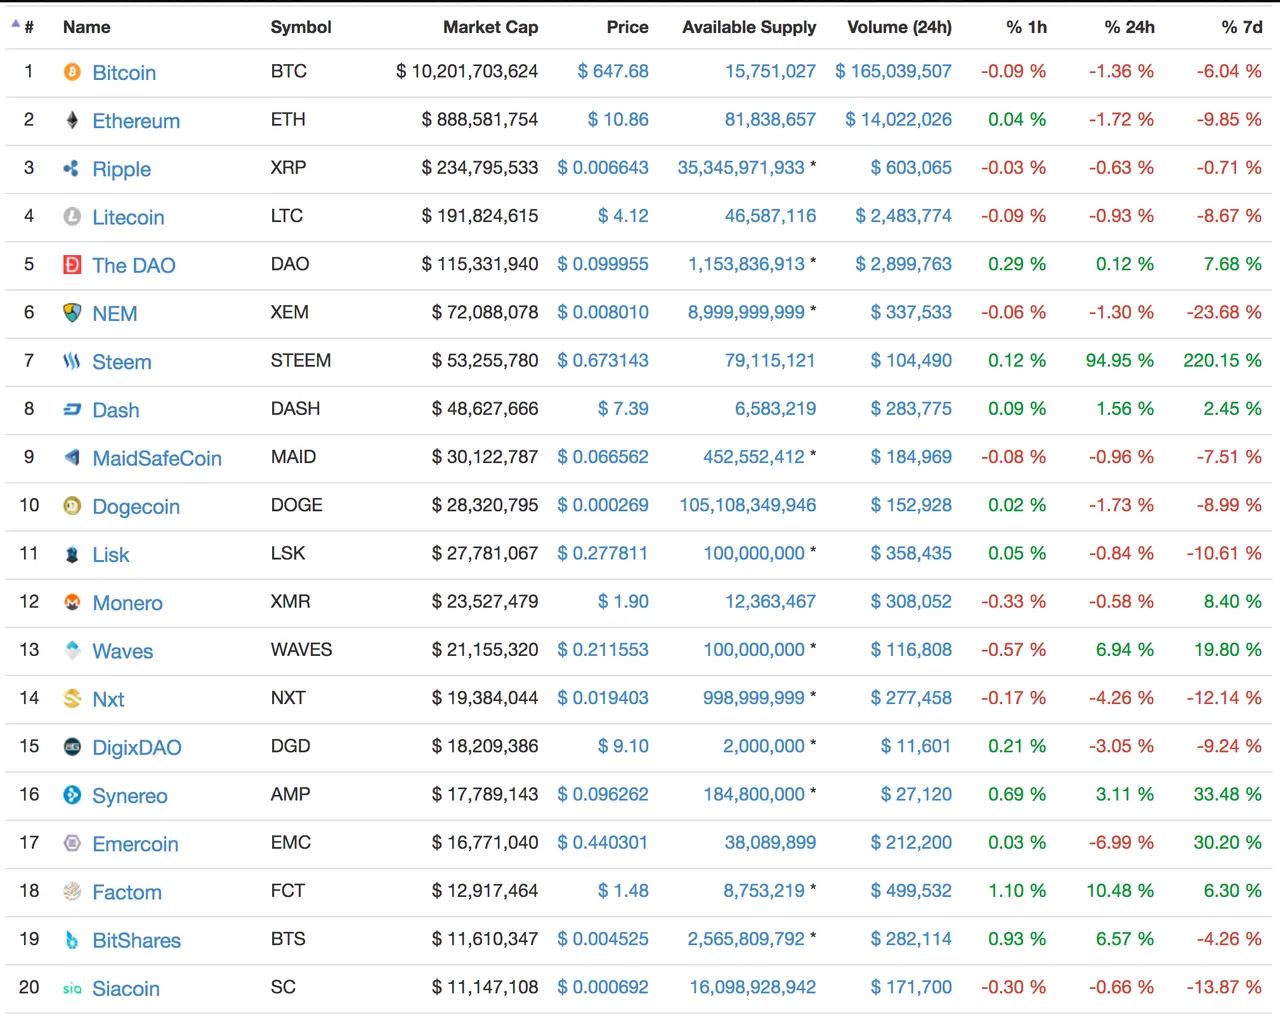
Task: Click Steem 7d change 220.15 %
Action: click(1222, 360)
